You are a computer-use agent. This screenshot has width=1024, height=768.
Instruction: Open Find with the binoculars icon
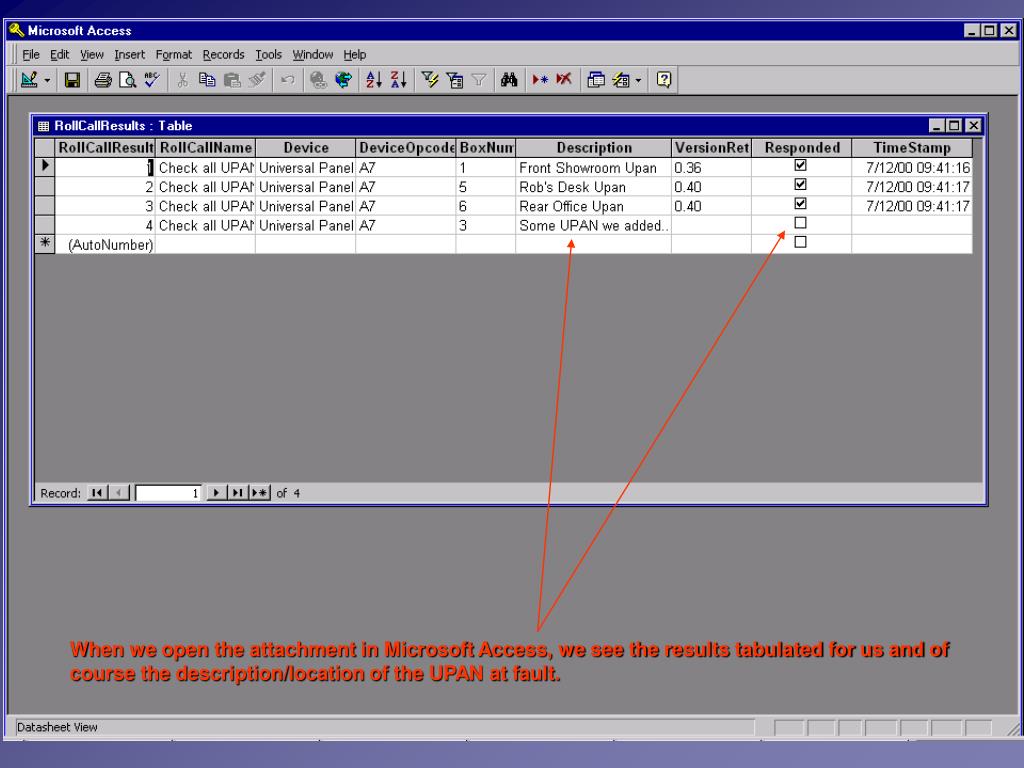(509, 80)
